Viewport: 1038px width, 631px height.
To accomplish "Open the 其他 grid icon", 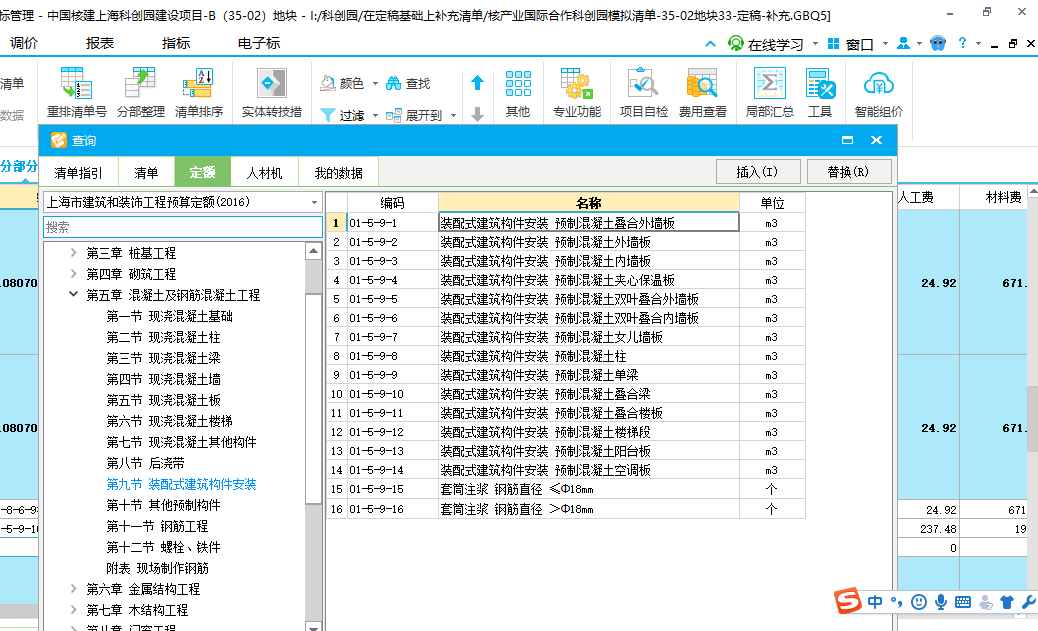I will click(518, 84).
